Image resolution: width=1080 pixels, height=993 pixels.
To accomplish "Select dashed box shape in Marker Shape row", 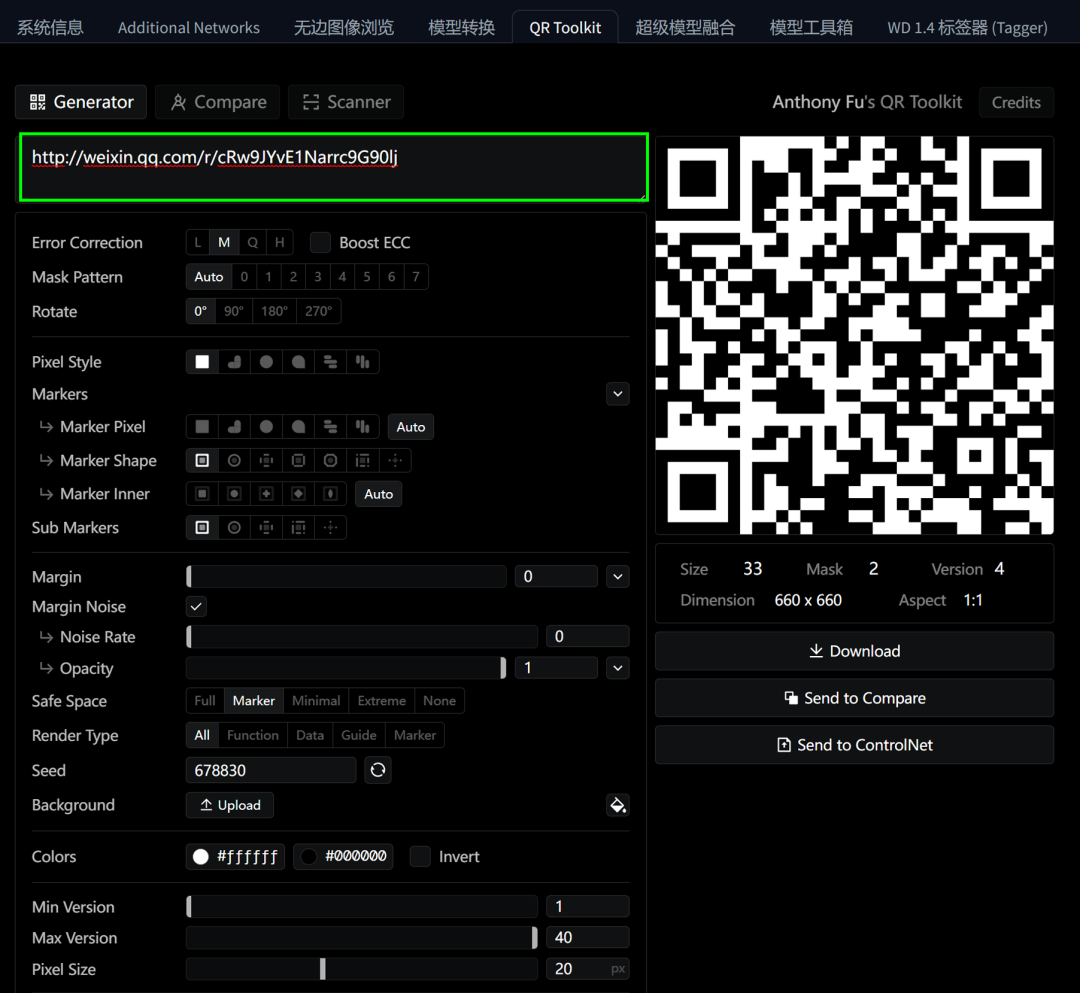I will (x=363, y=461).
